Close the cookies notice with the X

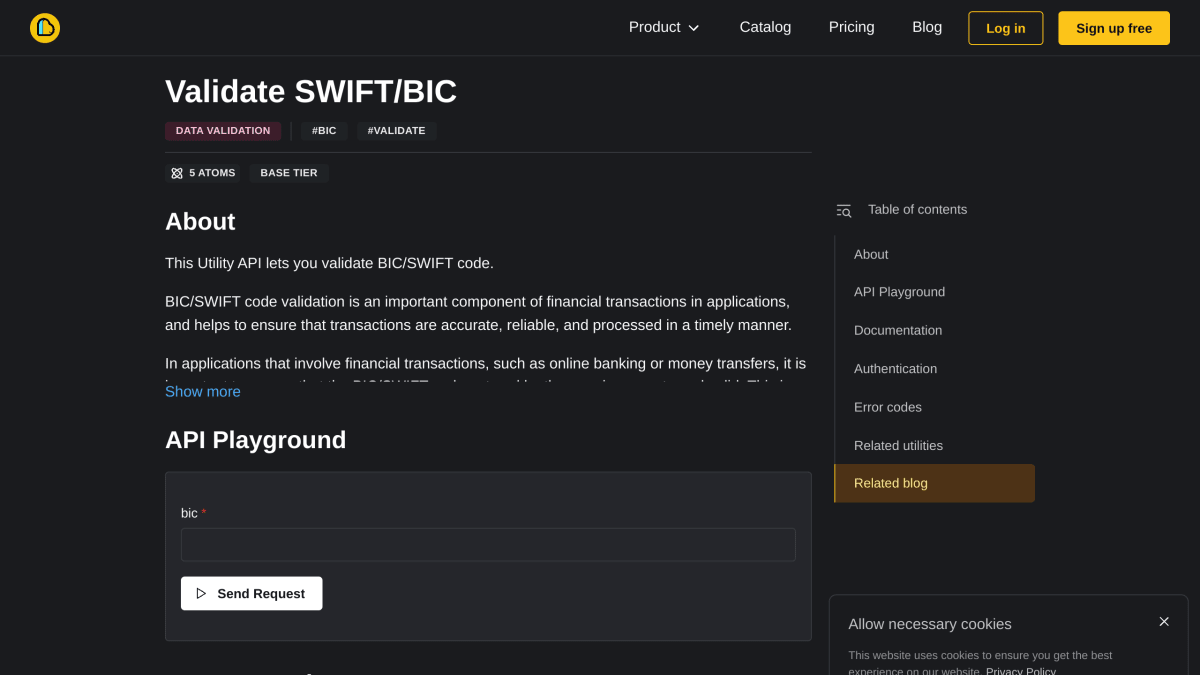1164,622
